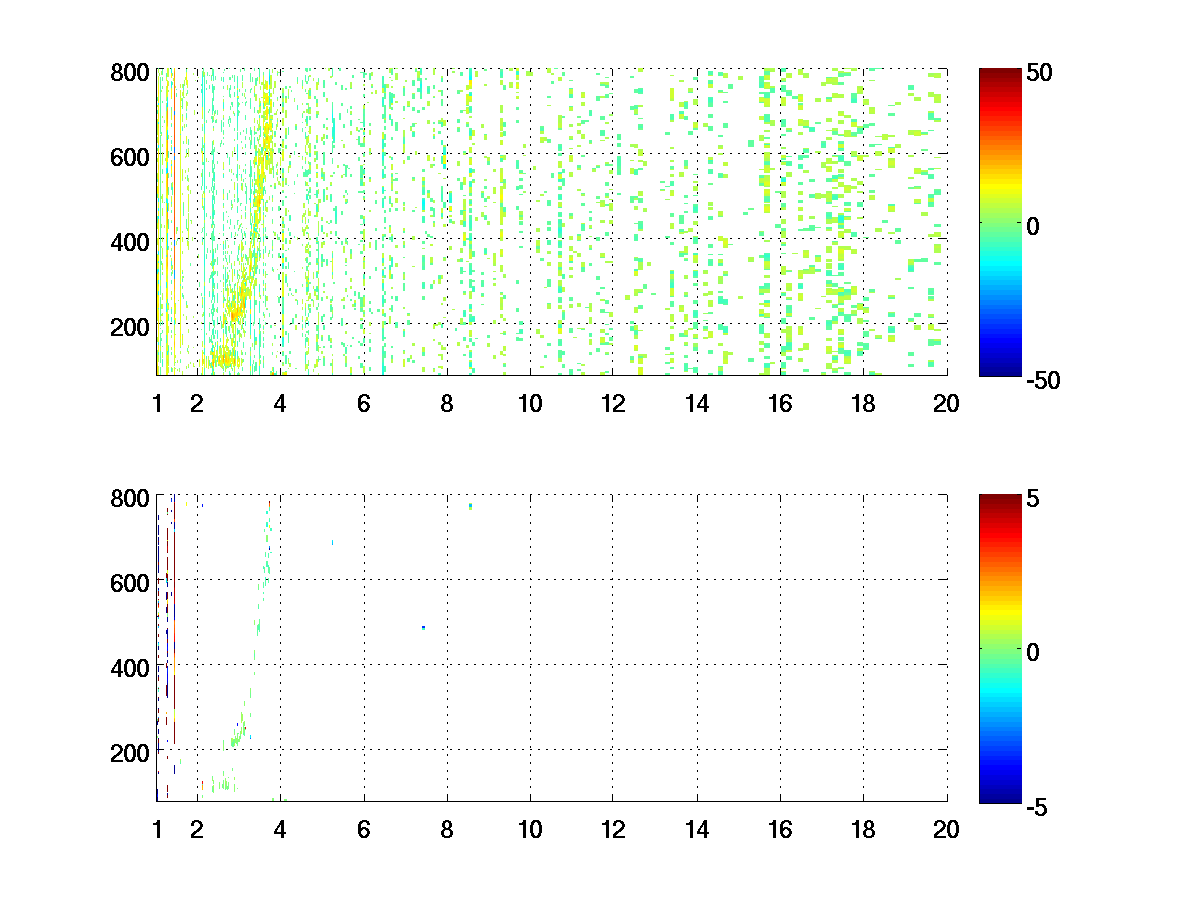Select x-axis tick label 1 on upper plot

tap(157, 404)
